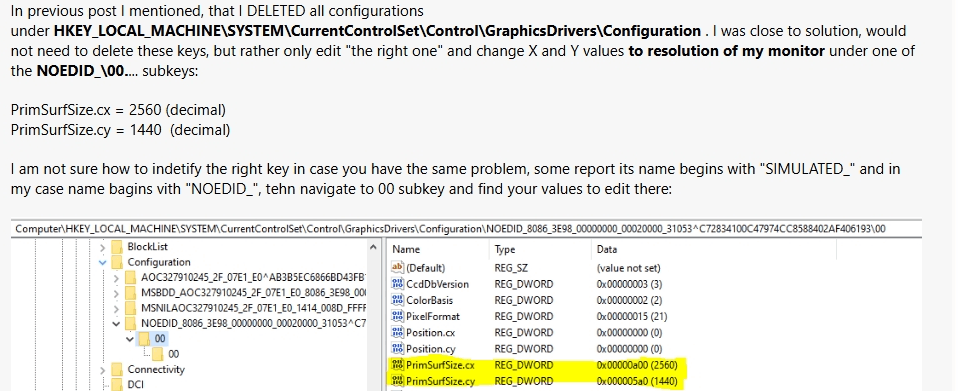Click the PrimSurfSize.cx DWORD icon
The width and height of the screenshot is (960, 391).
click(397, 365)
